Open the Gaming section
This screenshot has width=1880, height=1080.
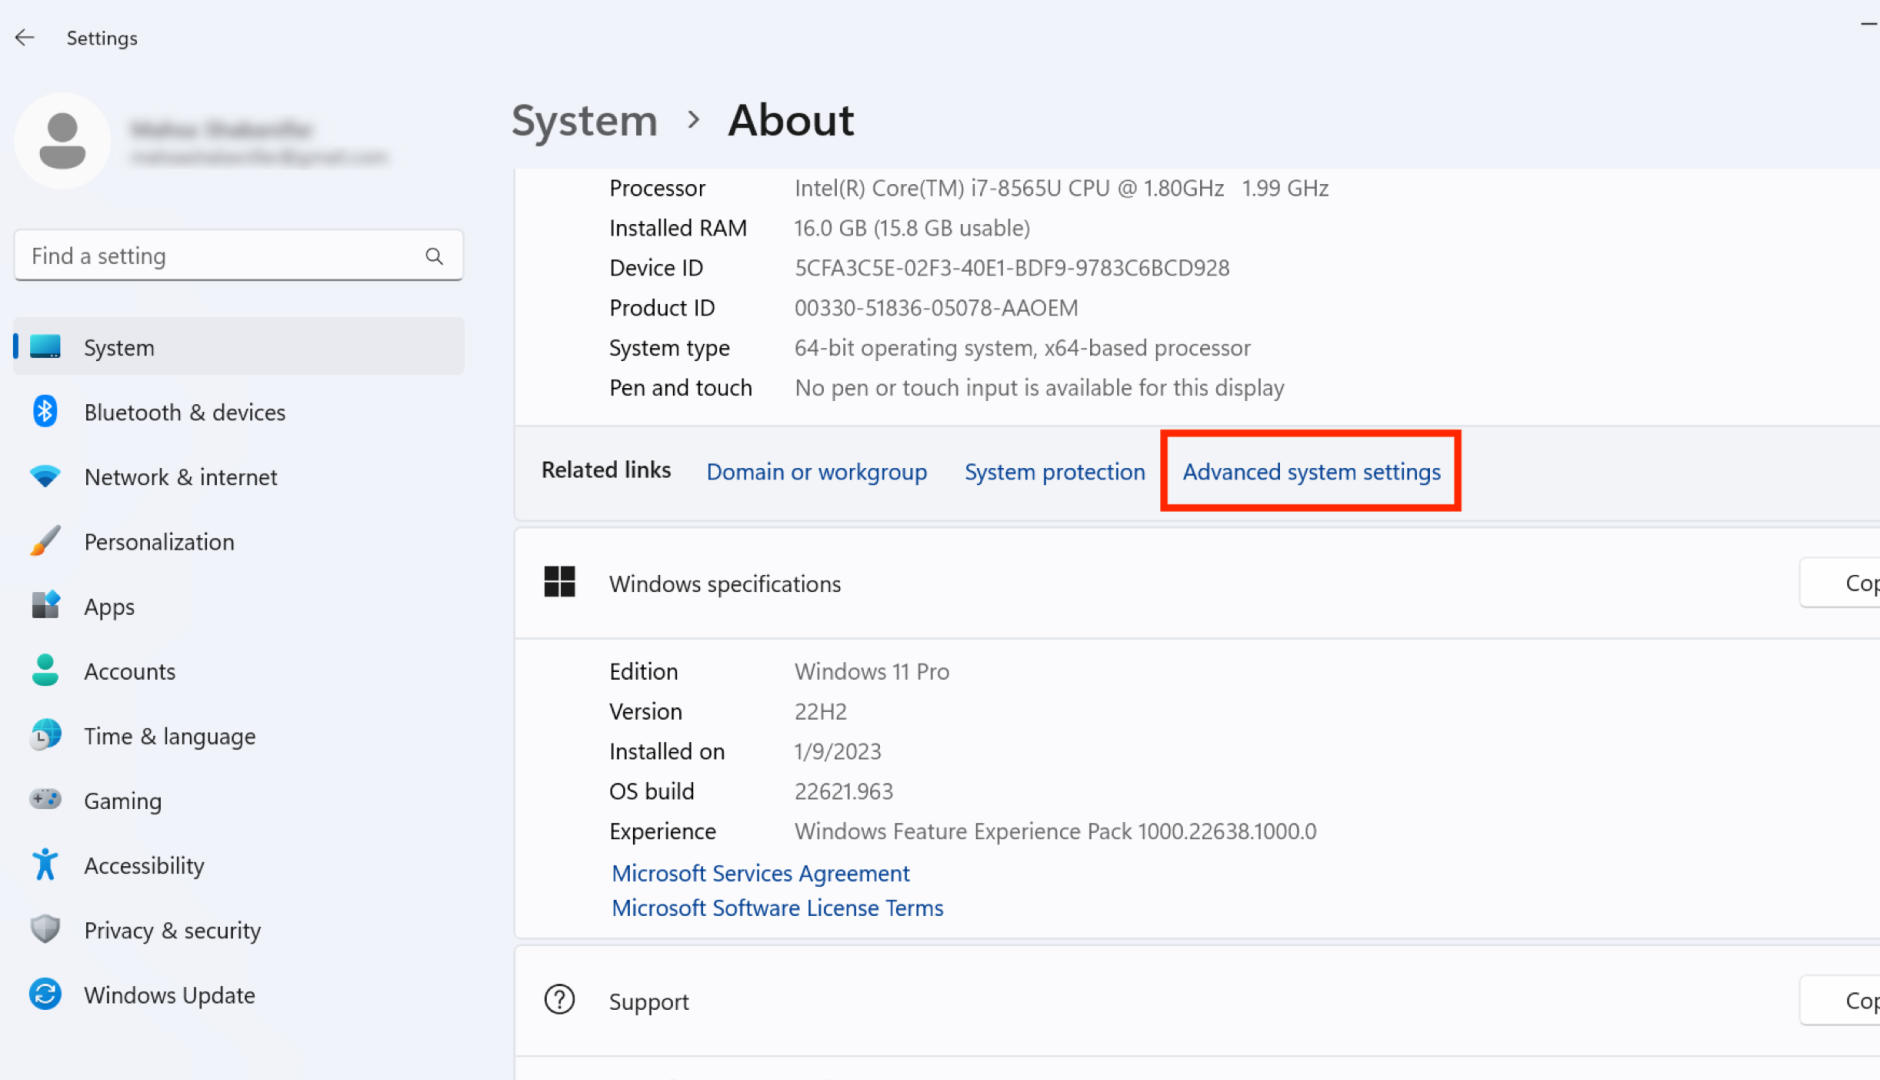coord(122,800)
